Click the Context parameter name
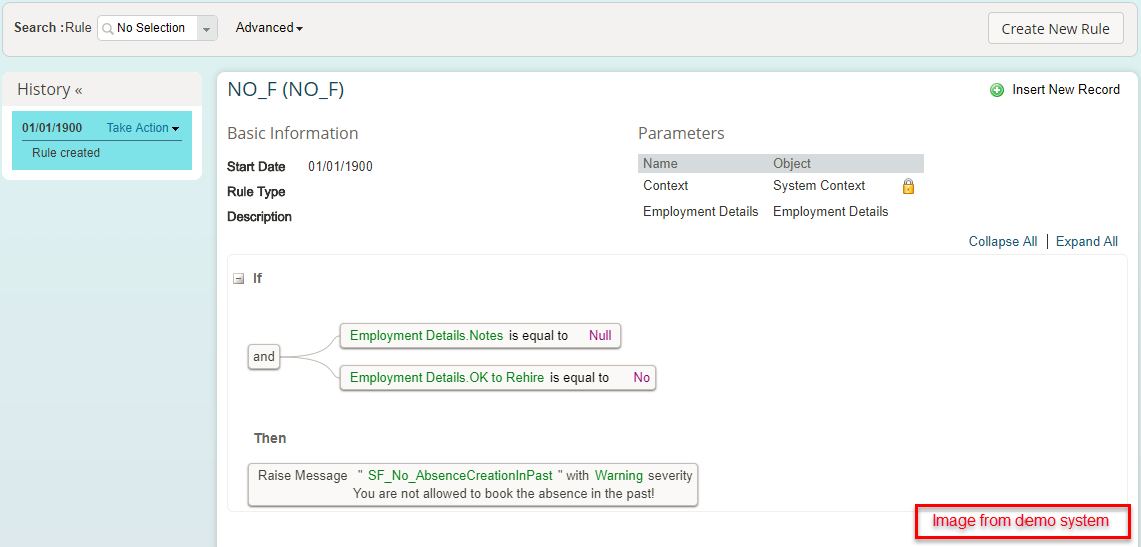The image size is (1141, 547). pos(666,185)
